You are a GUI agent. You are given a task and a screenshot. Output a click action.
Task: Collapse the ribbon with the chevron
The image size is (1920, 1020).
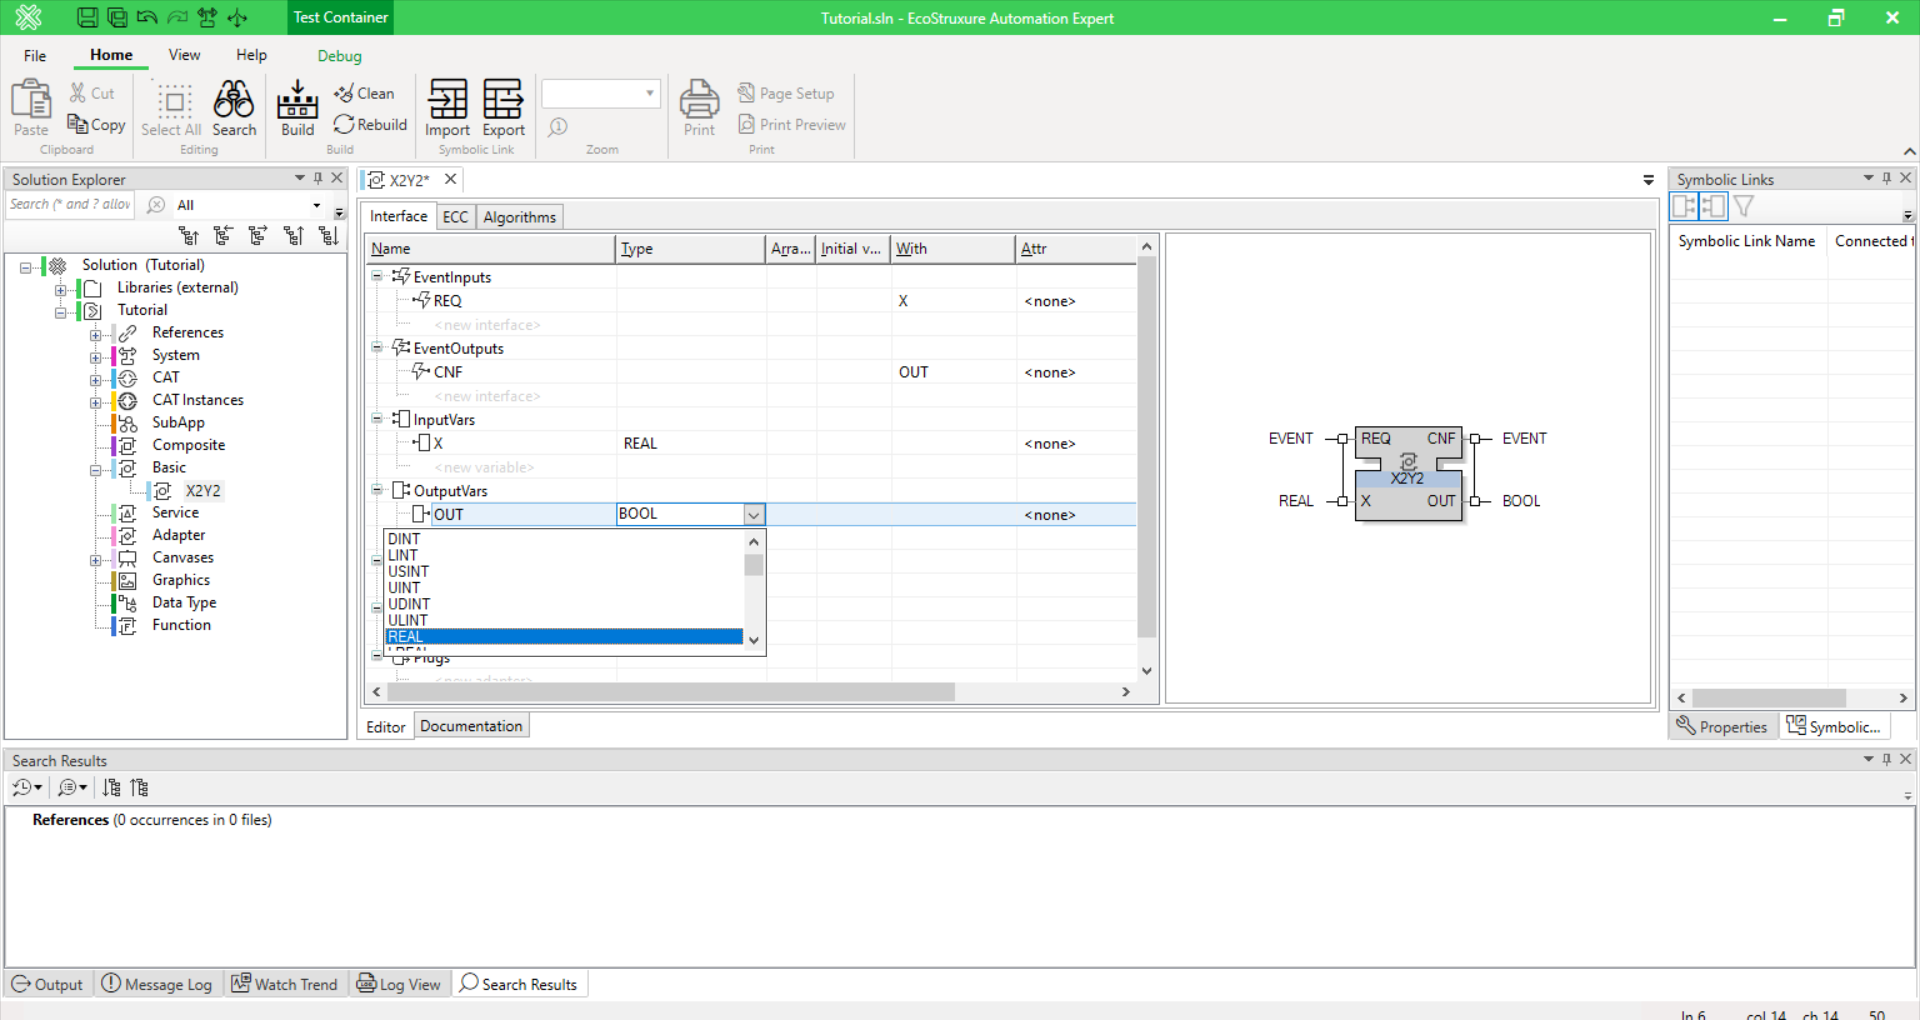click(1909, 151)
